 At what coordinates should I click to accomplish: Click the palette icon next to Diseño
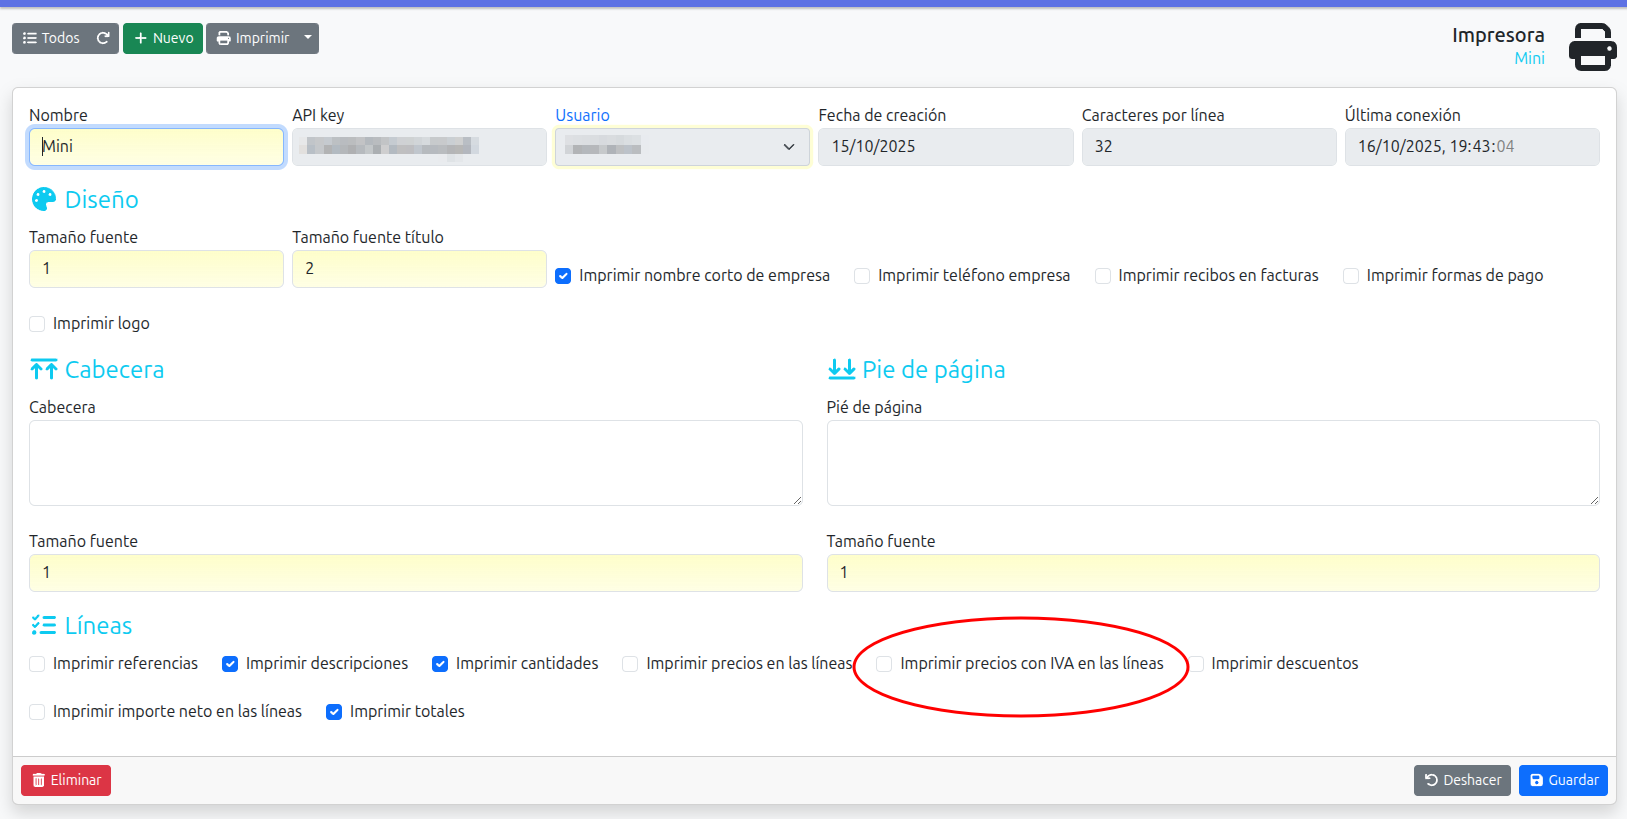44,200
